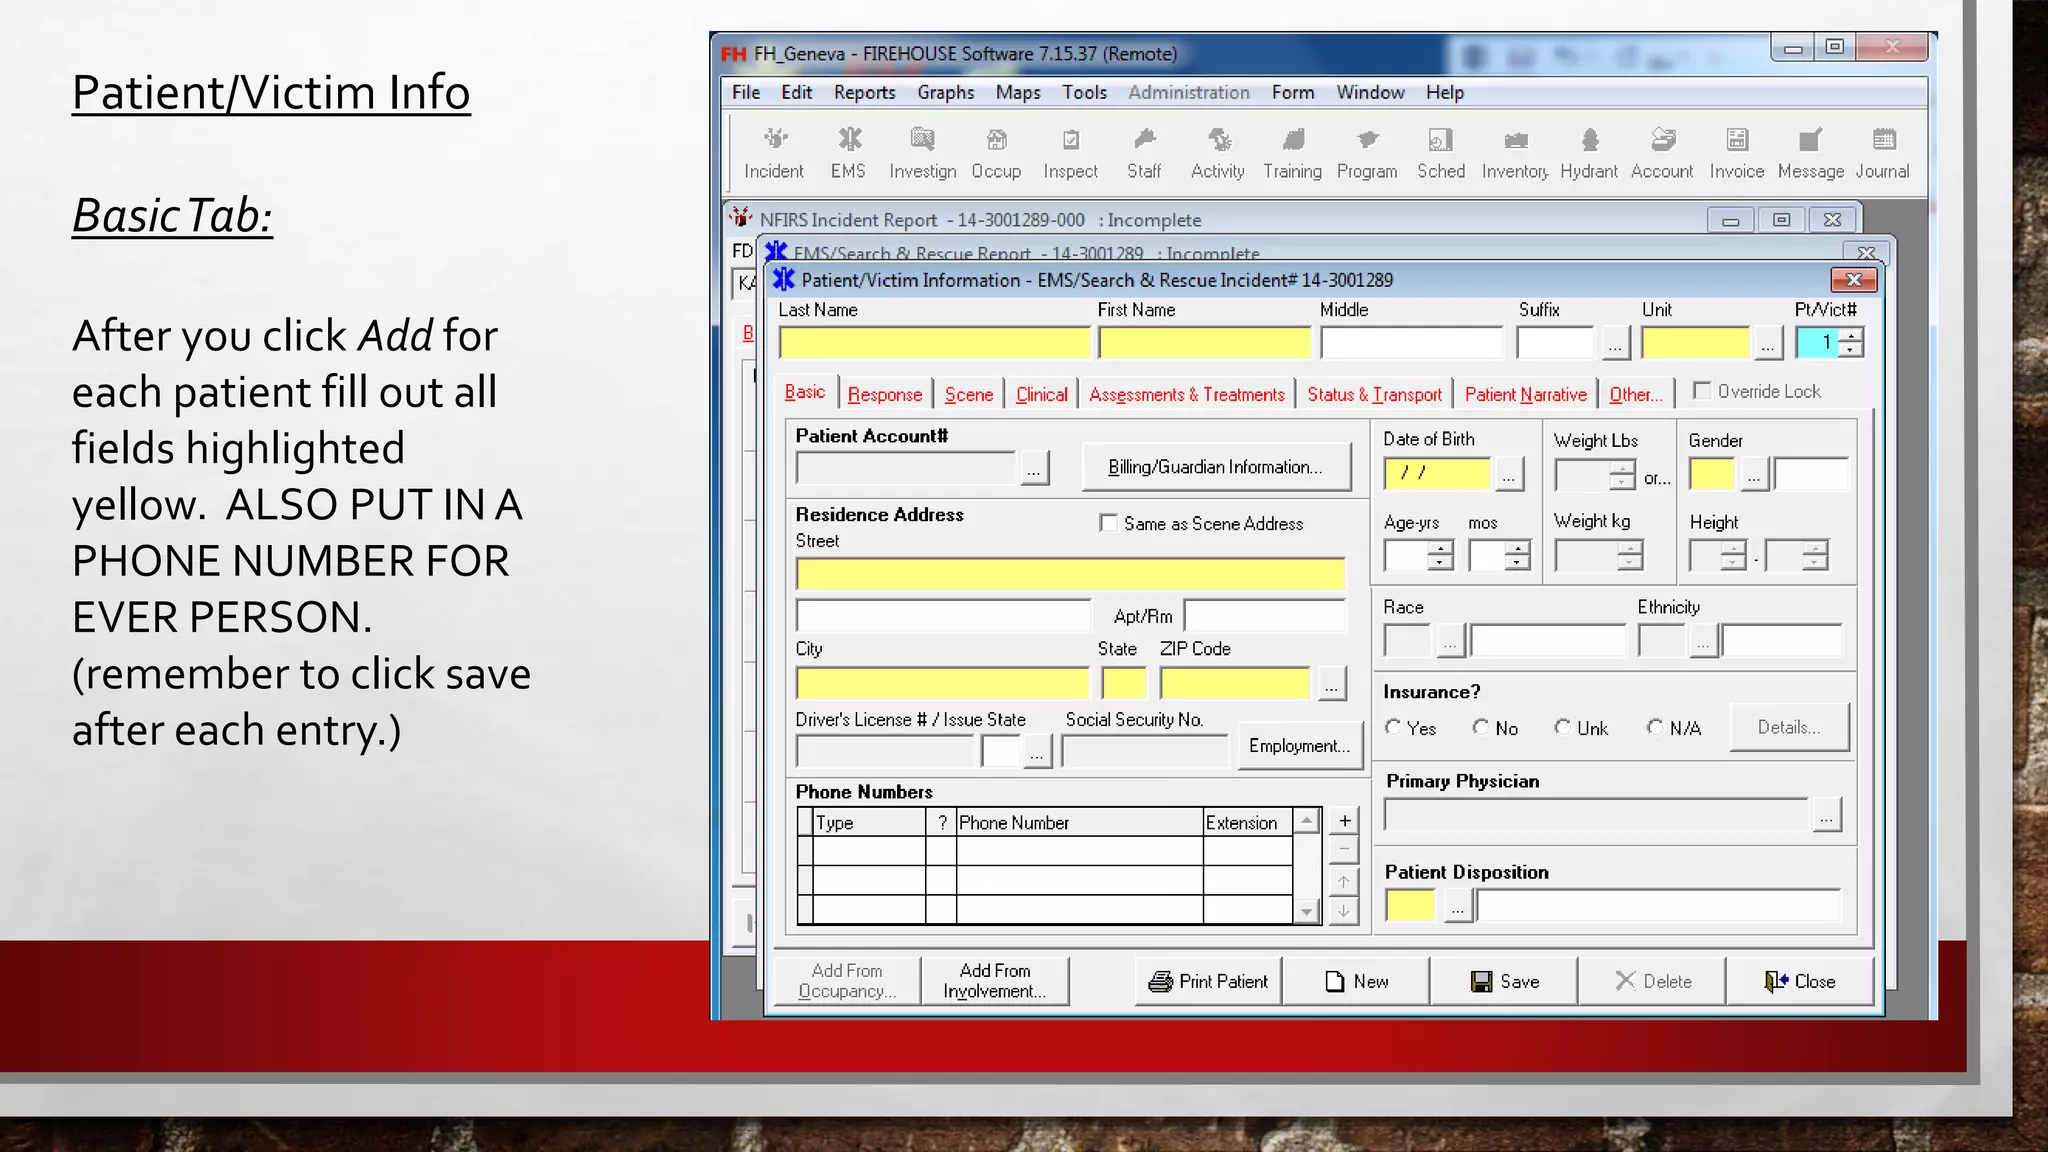Create a New patient record
The image size is (2048, 1152).
pos(1356,981)
